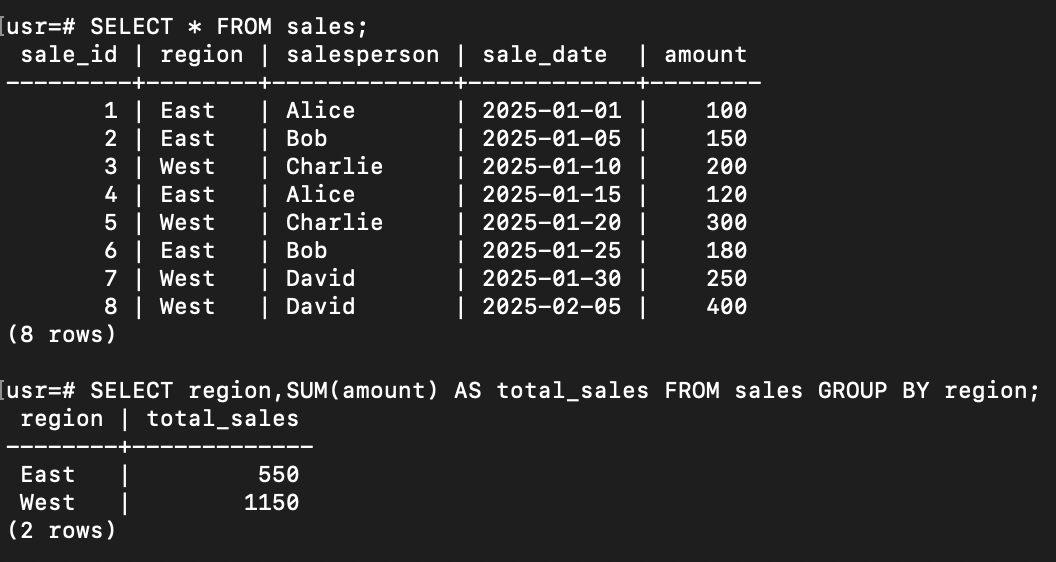Screen dimensions: 1056x562
Task: Click the East total 550
Action: pos(278,475)
